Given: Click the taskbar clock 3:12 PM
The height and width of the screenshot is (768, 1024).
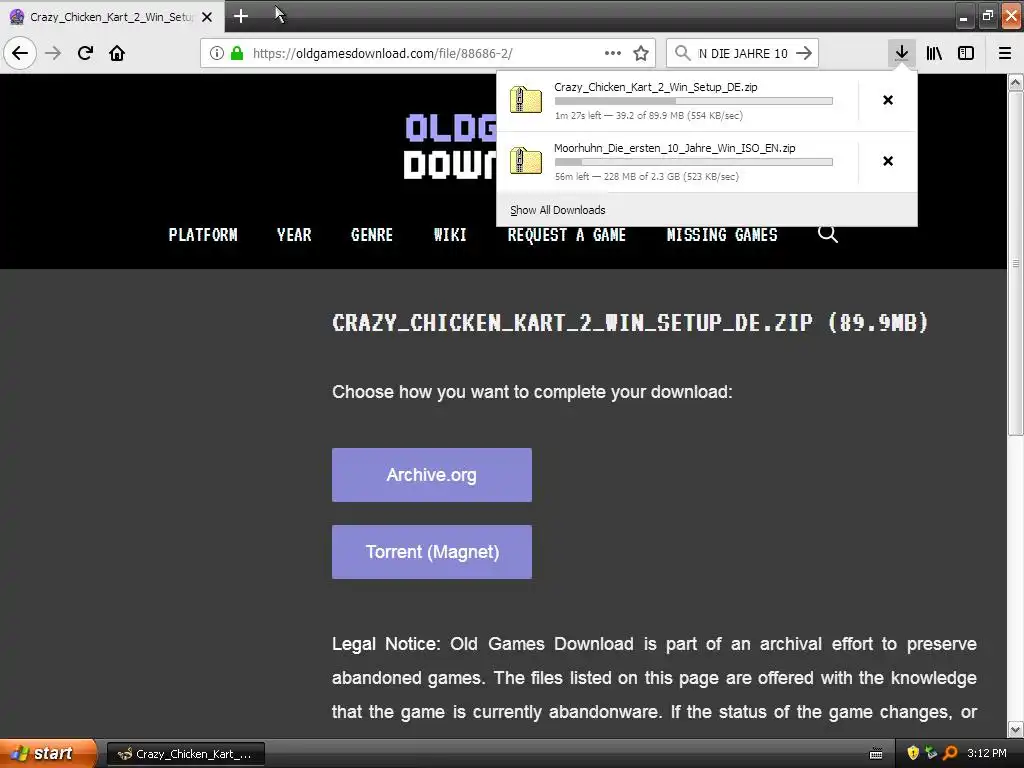Looking at the screenshot, I should point(986,753).
